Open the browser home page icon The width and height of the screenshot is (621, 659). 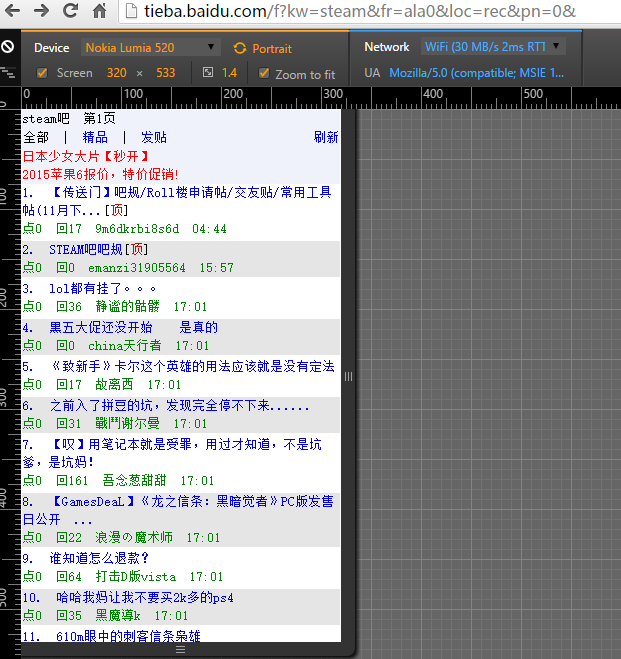(x=100, y=11)
